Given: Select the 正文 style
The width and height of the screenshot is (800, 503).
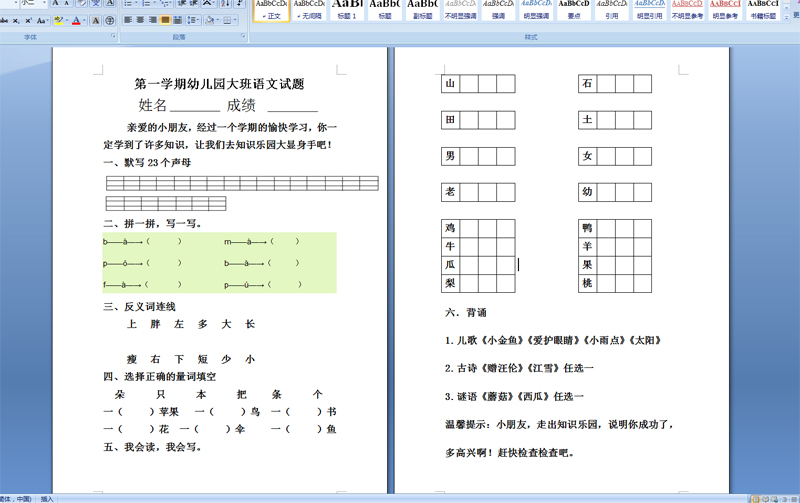Looking at the screenshot, I should (271, 10).
